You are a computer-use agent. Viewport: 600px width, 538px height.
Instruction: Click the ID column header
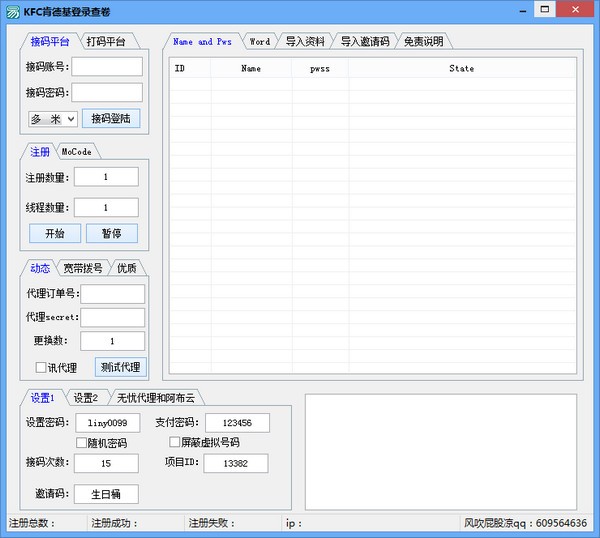click(190, 68)
